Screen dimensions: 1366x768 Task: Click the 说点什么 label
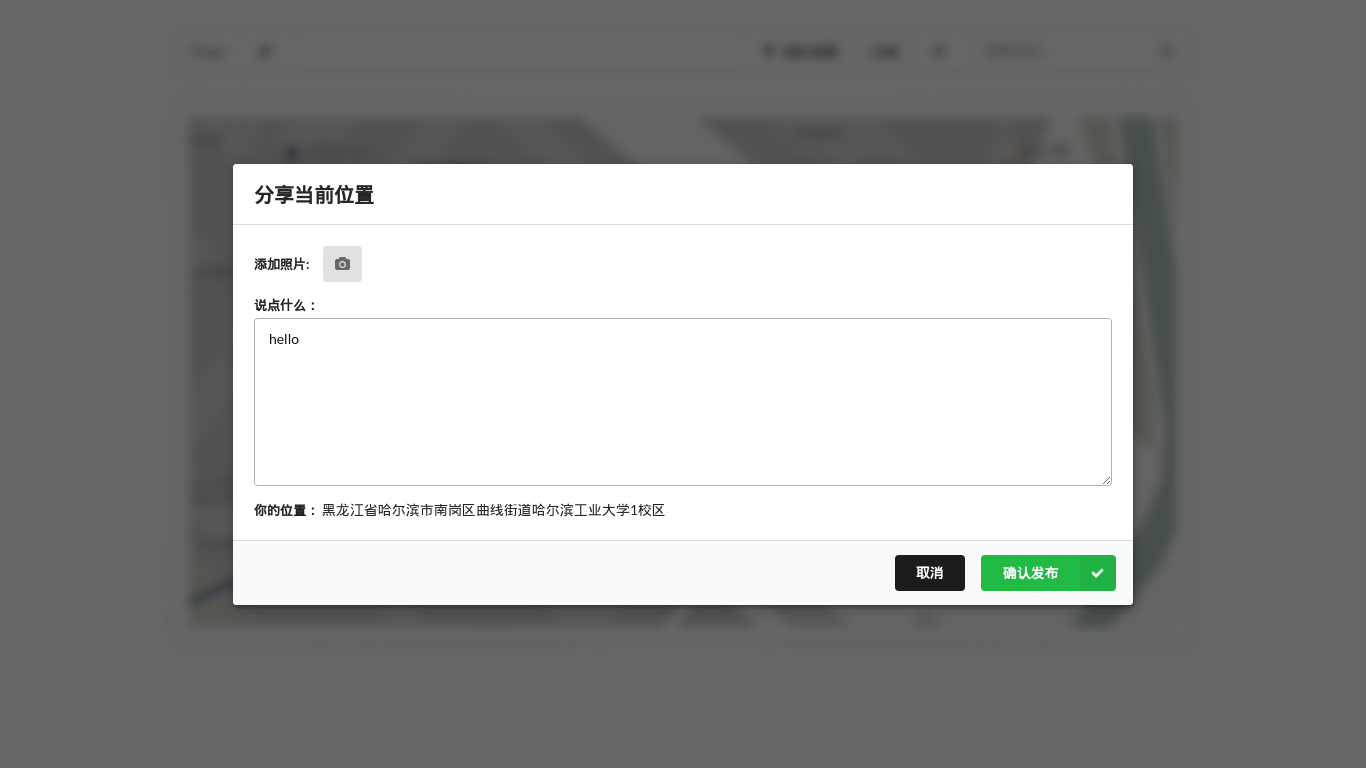point(286,305)
